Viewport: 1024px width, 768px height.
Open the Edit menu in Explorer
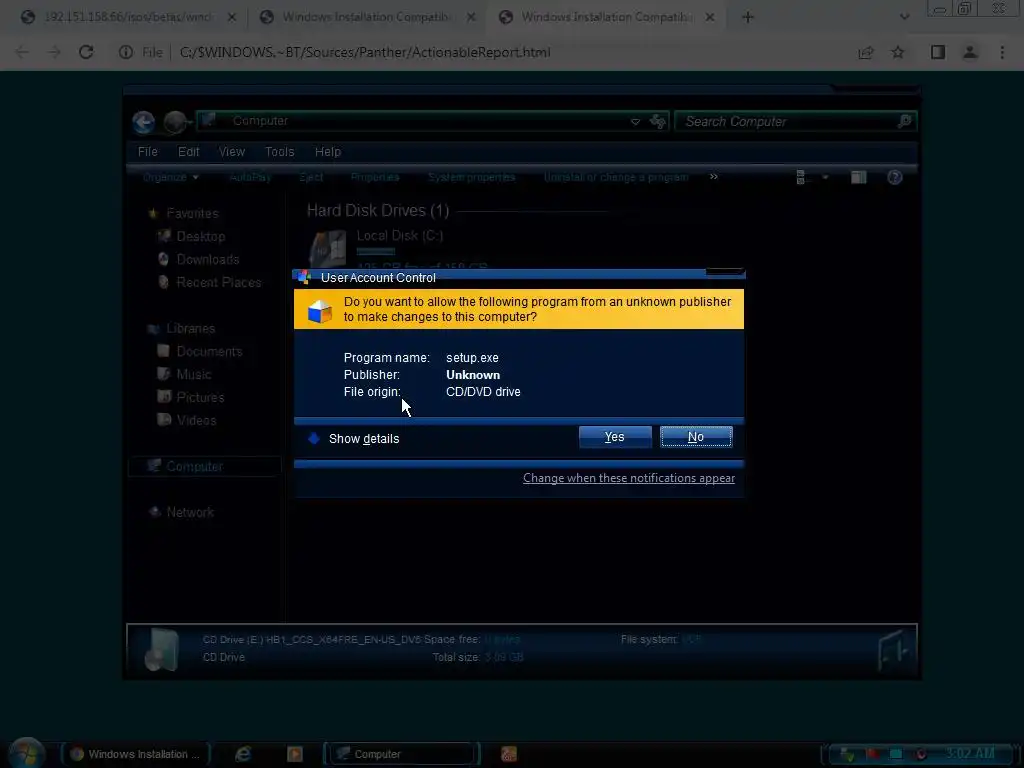[189, 152]
